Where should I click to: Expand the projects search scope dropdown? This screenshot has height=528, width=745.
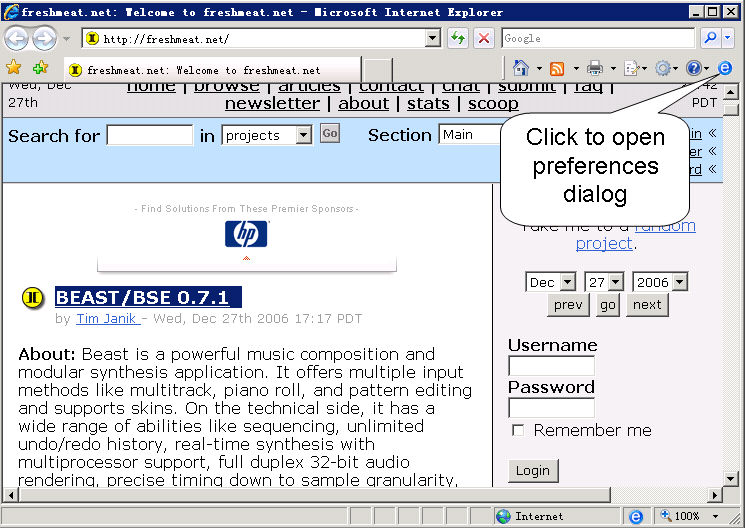(304, 135)
